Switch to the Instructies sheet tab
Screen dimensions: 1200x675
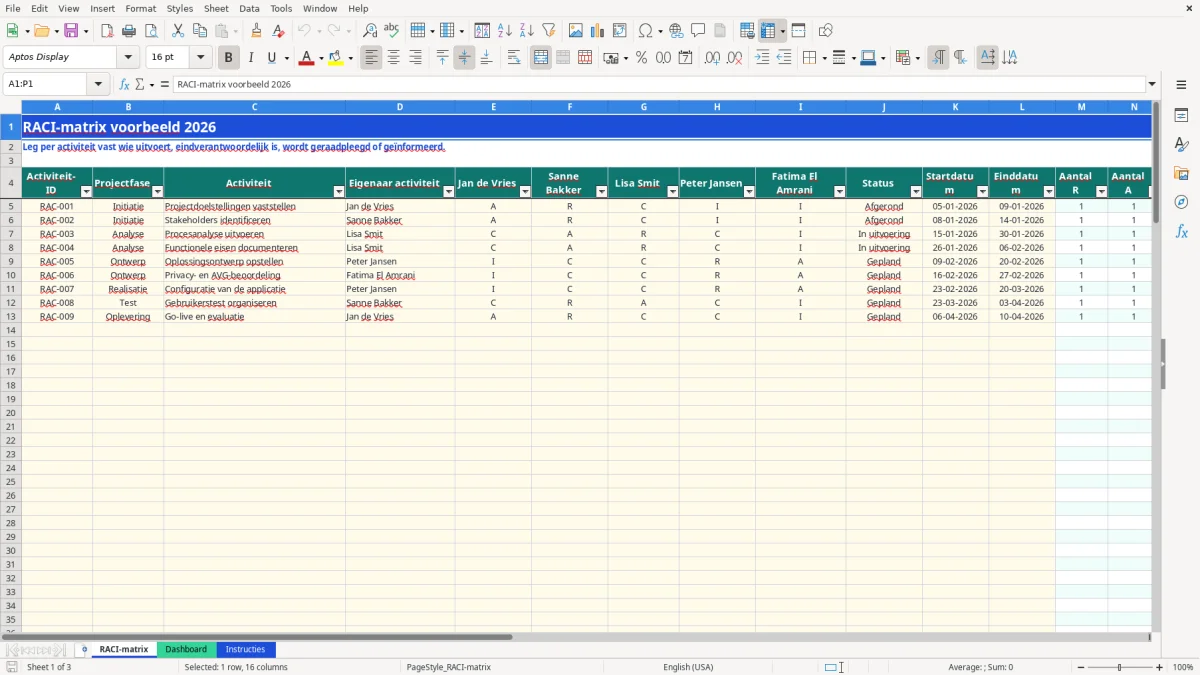pos(245,650)
